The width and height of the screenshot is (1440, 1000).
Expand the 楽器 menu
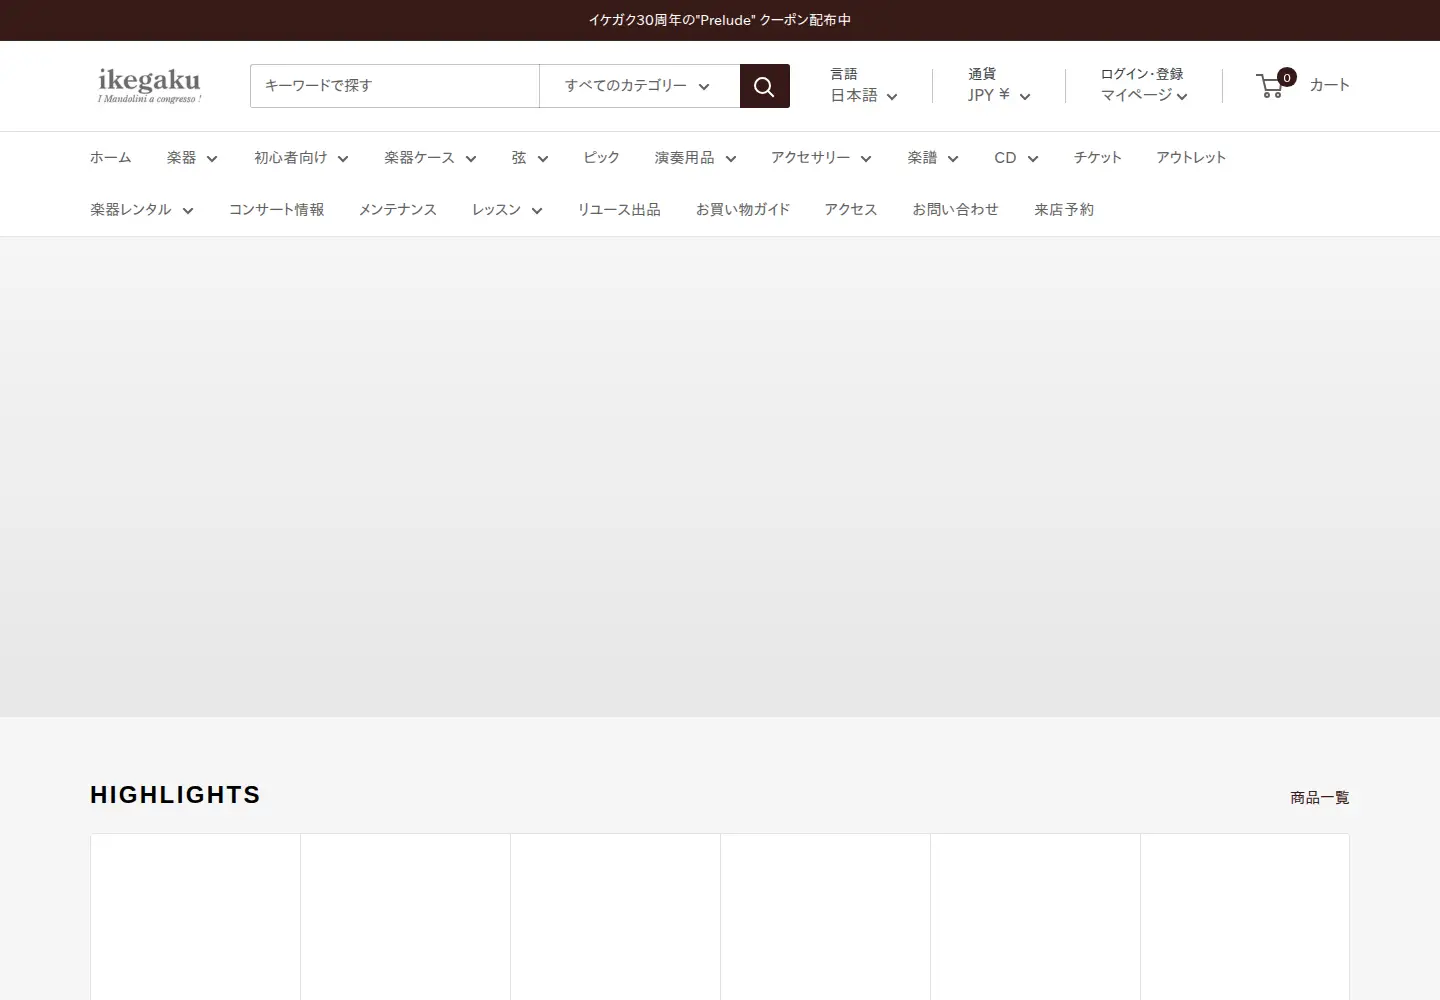point(192,158)
